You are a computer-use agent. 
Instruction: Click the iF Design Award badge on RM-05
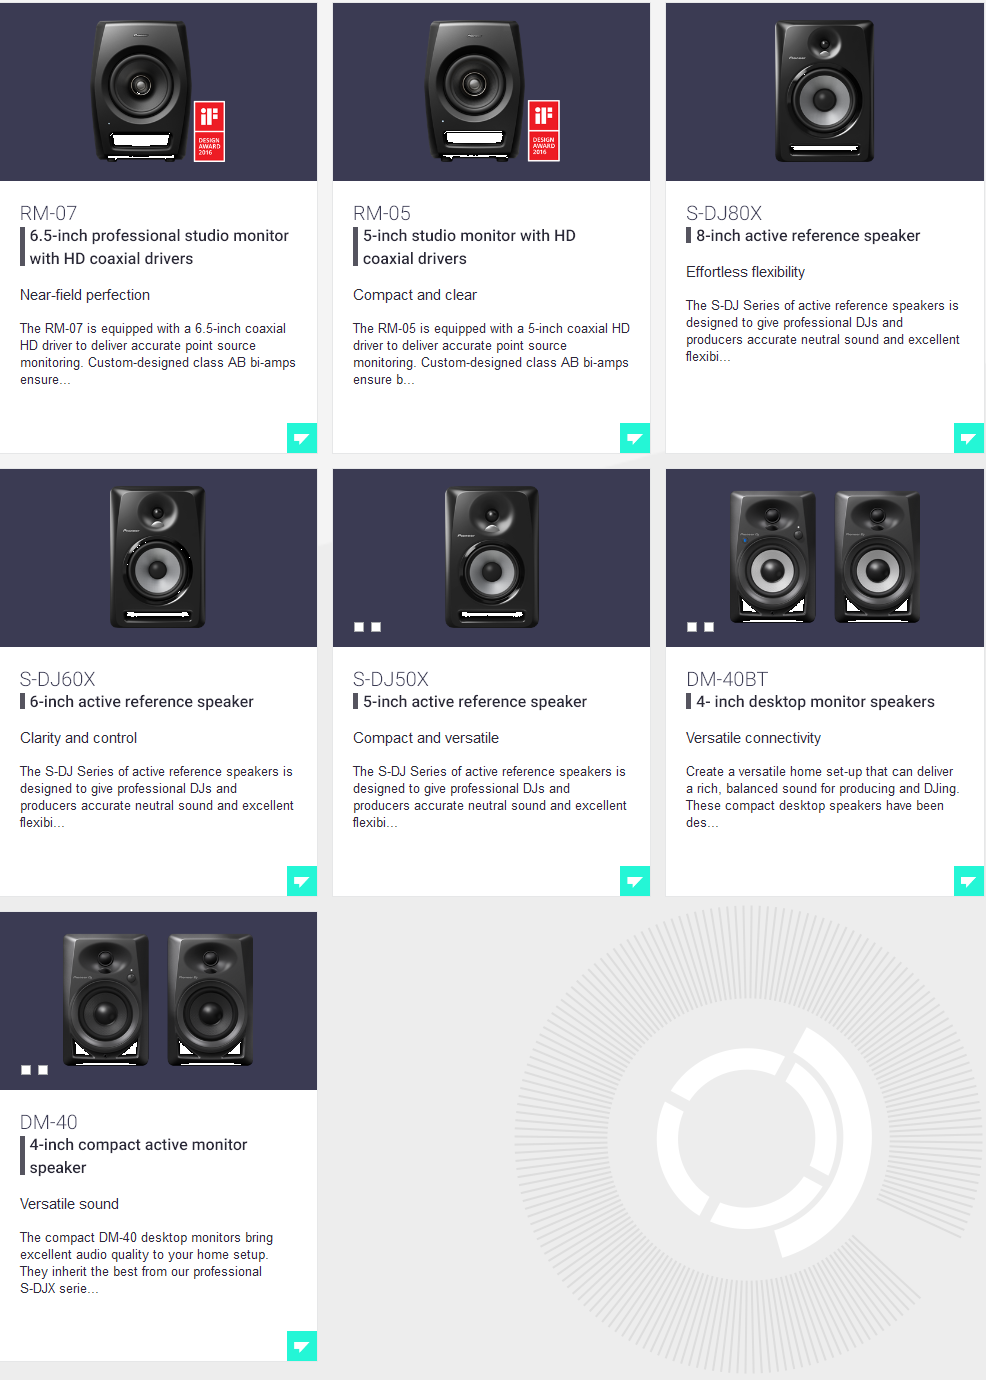coord(544,131)
